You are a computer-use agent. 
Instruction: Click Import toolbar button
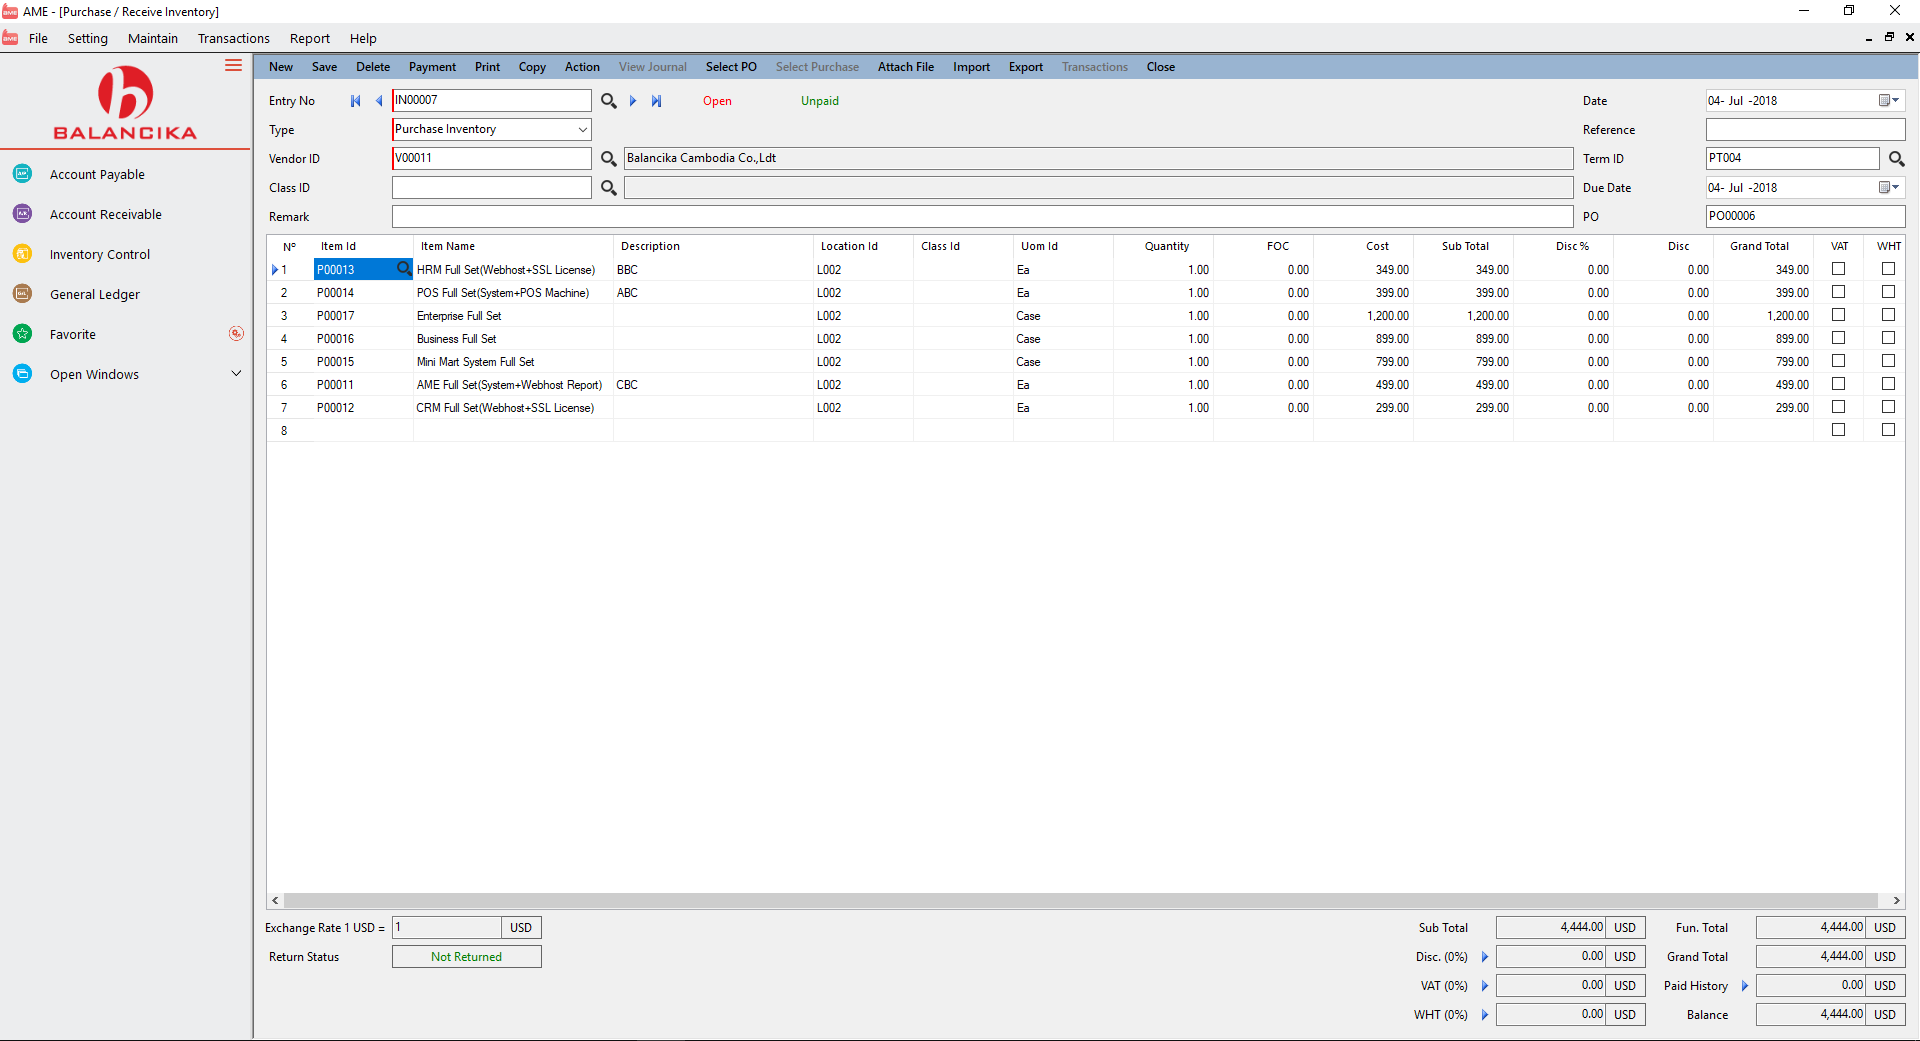pyautogui.click(x=971, y=67)
